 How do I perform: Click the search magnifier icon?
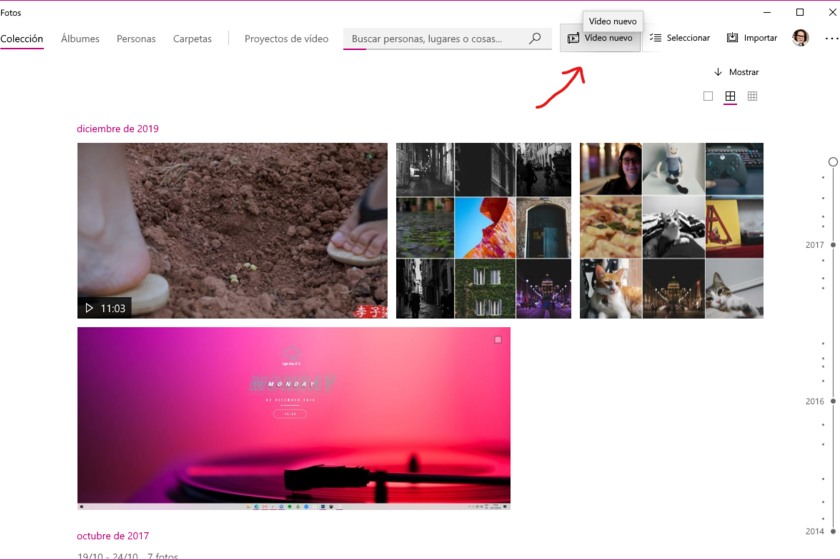[535, 38]
